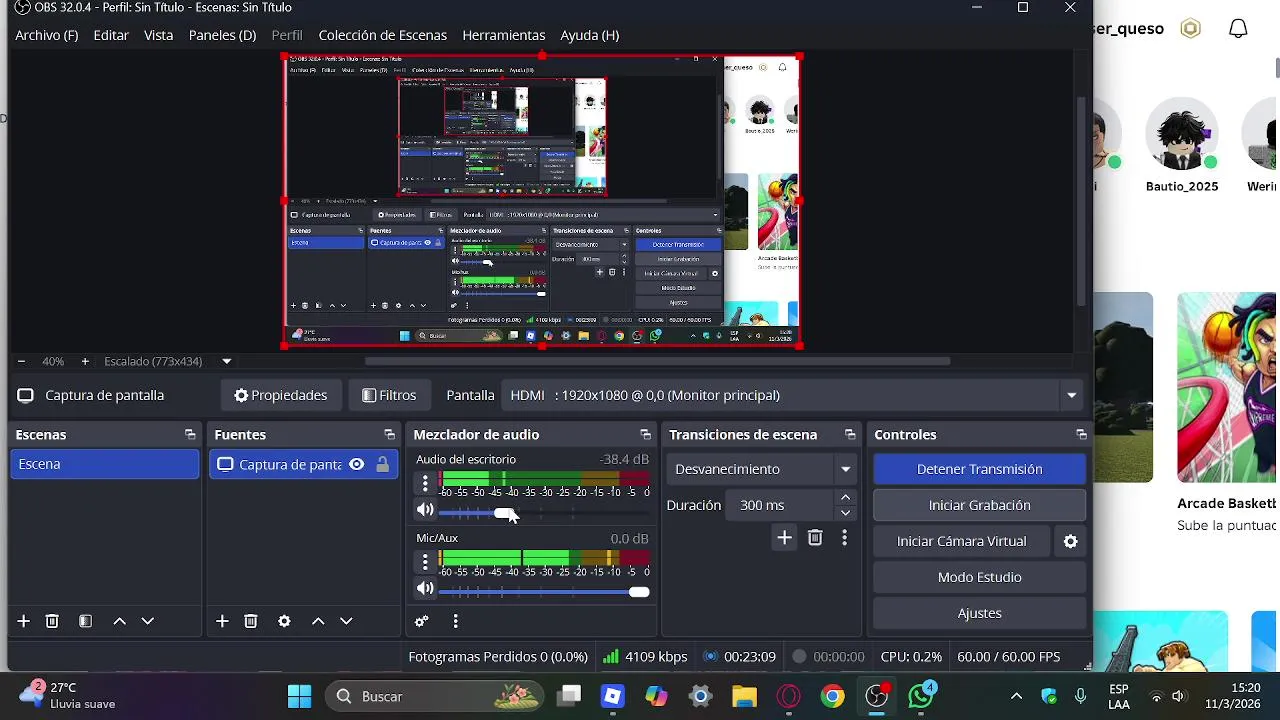This screenshot has height=720, width=1280.
Task: Open Ayuda (H) menu
Action: [x=589, y=35]
